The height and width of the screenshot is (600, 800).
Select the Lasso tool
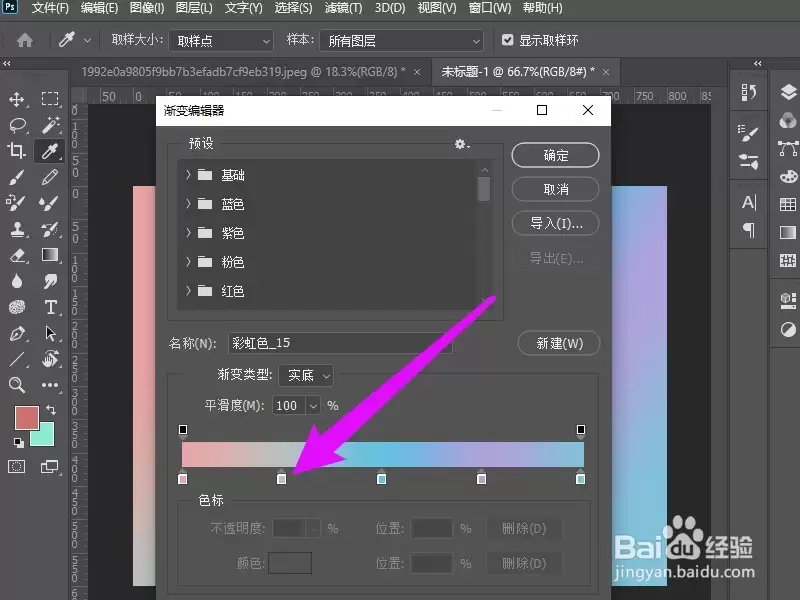(17, 125)
